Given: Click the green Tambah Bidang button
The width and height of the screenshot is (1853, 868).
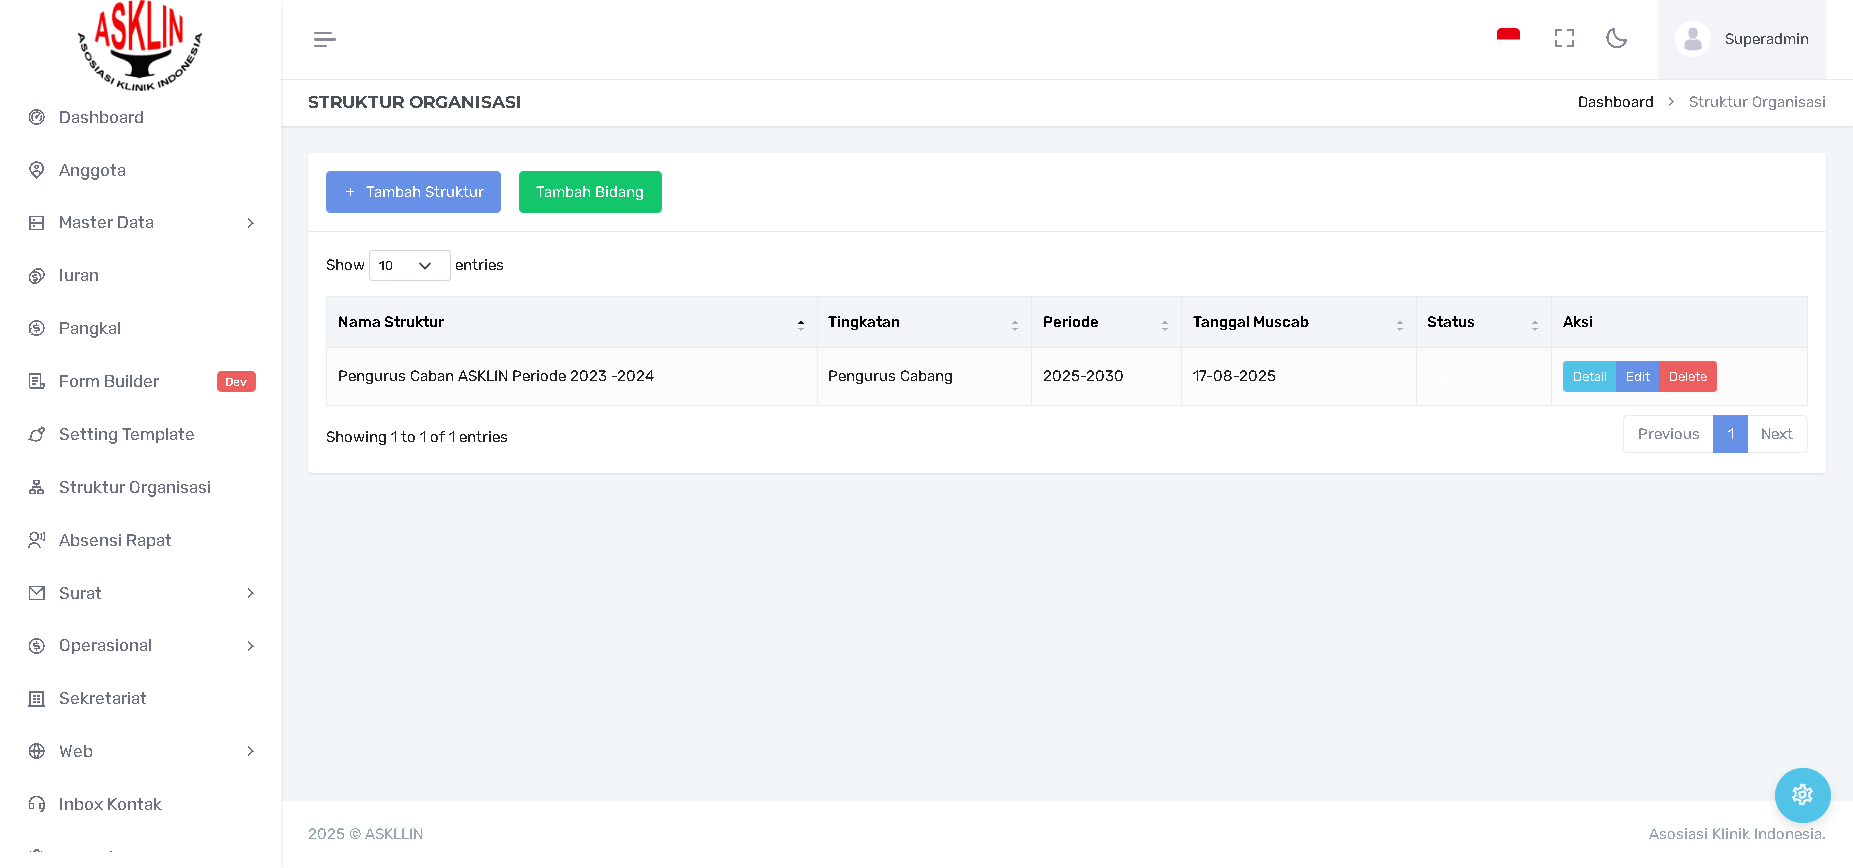Looking at the screenshot, I should [590, 192].
